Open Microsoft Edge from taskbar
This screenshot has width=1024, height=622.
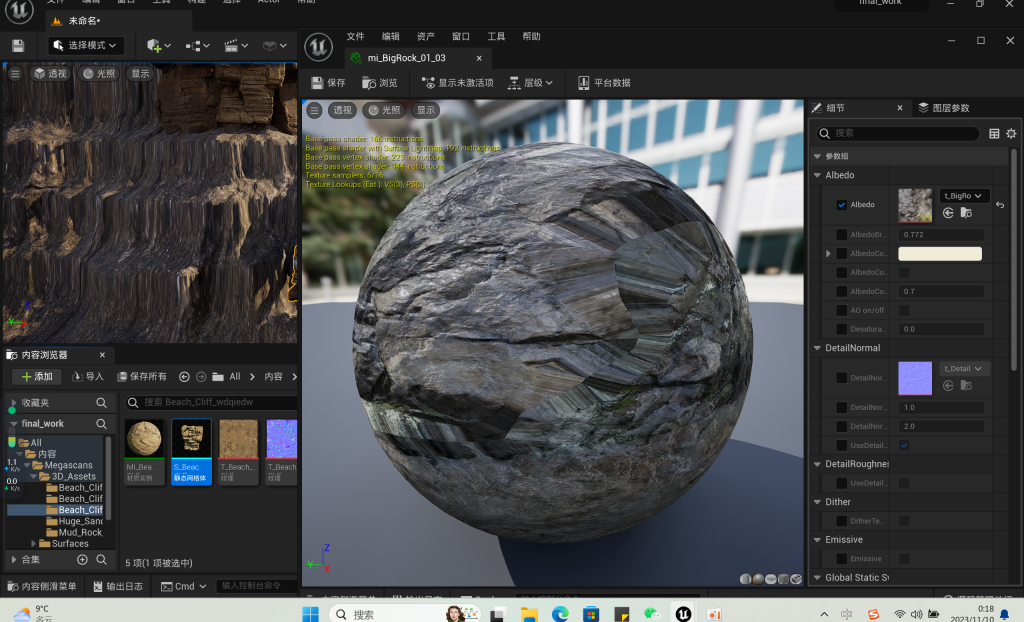click(x=560, y=614)
